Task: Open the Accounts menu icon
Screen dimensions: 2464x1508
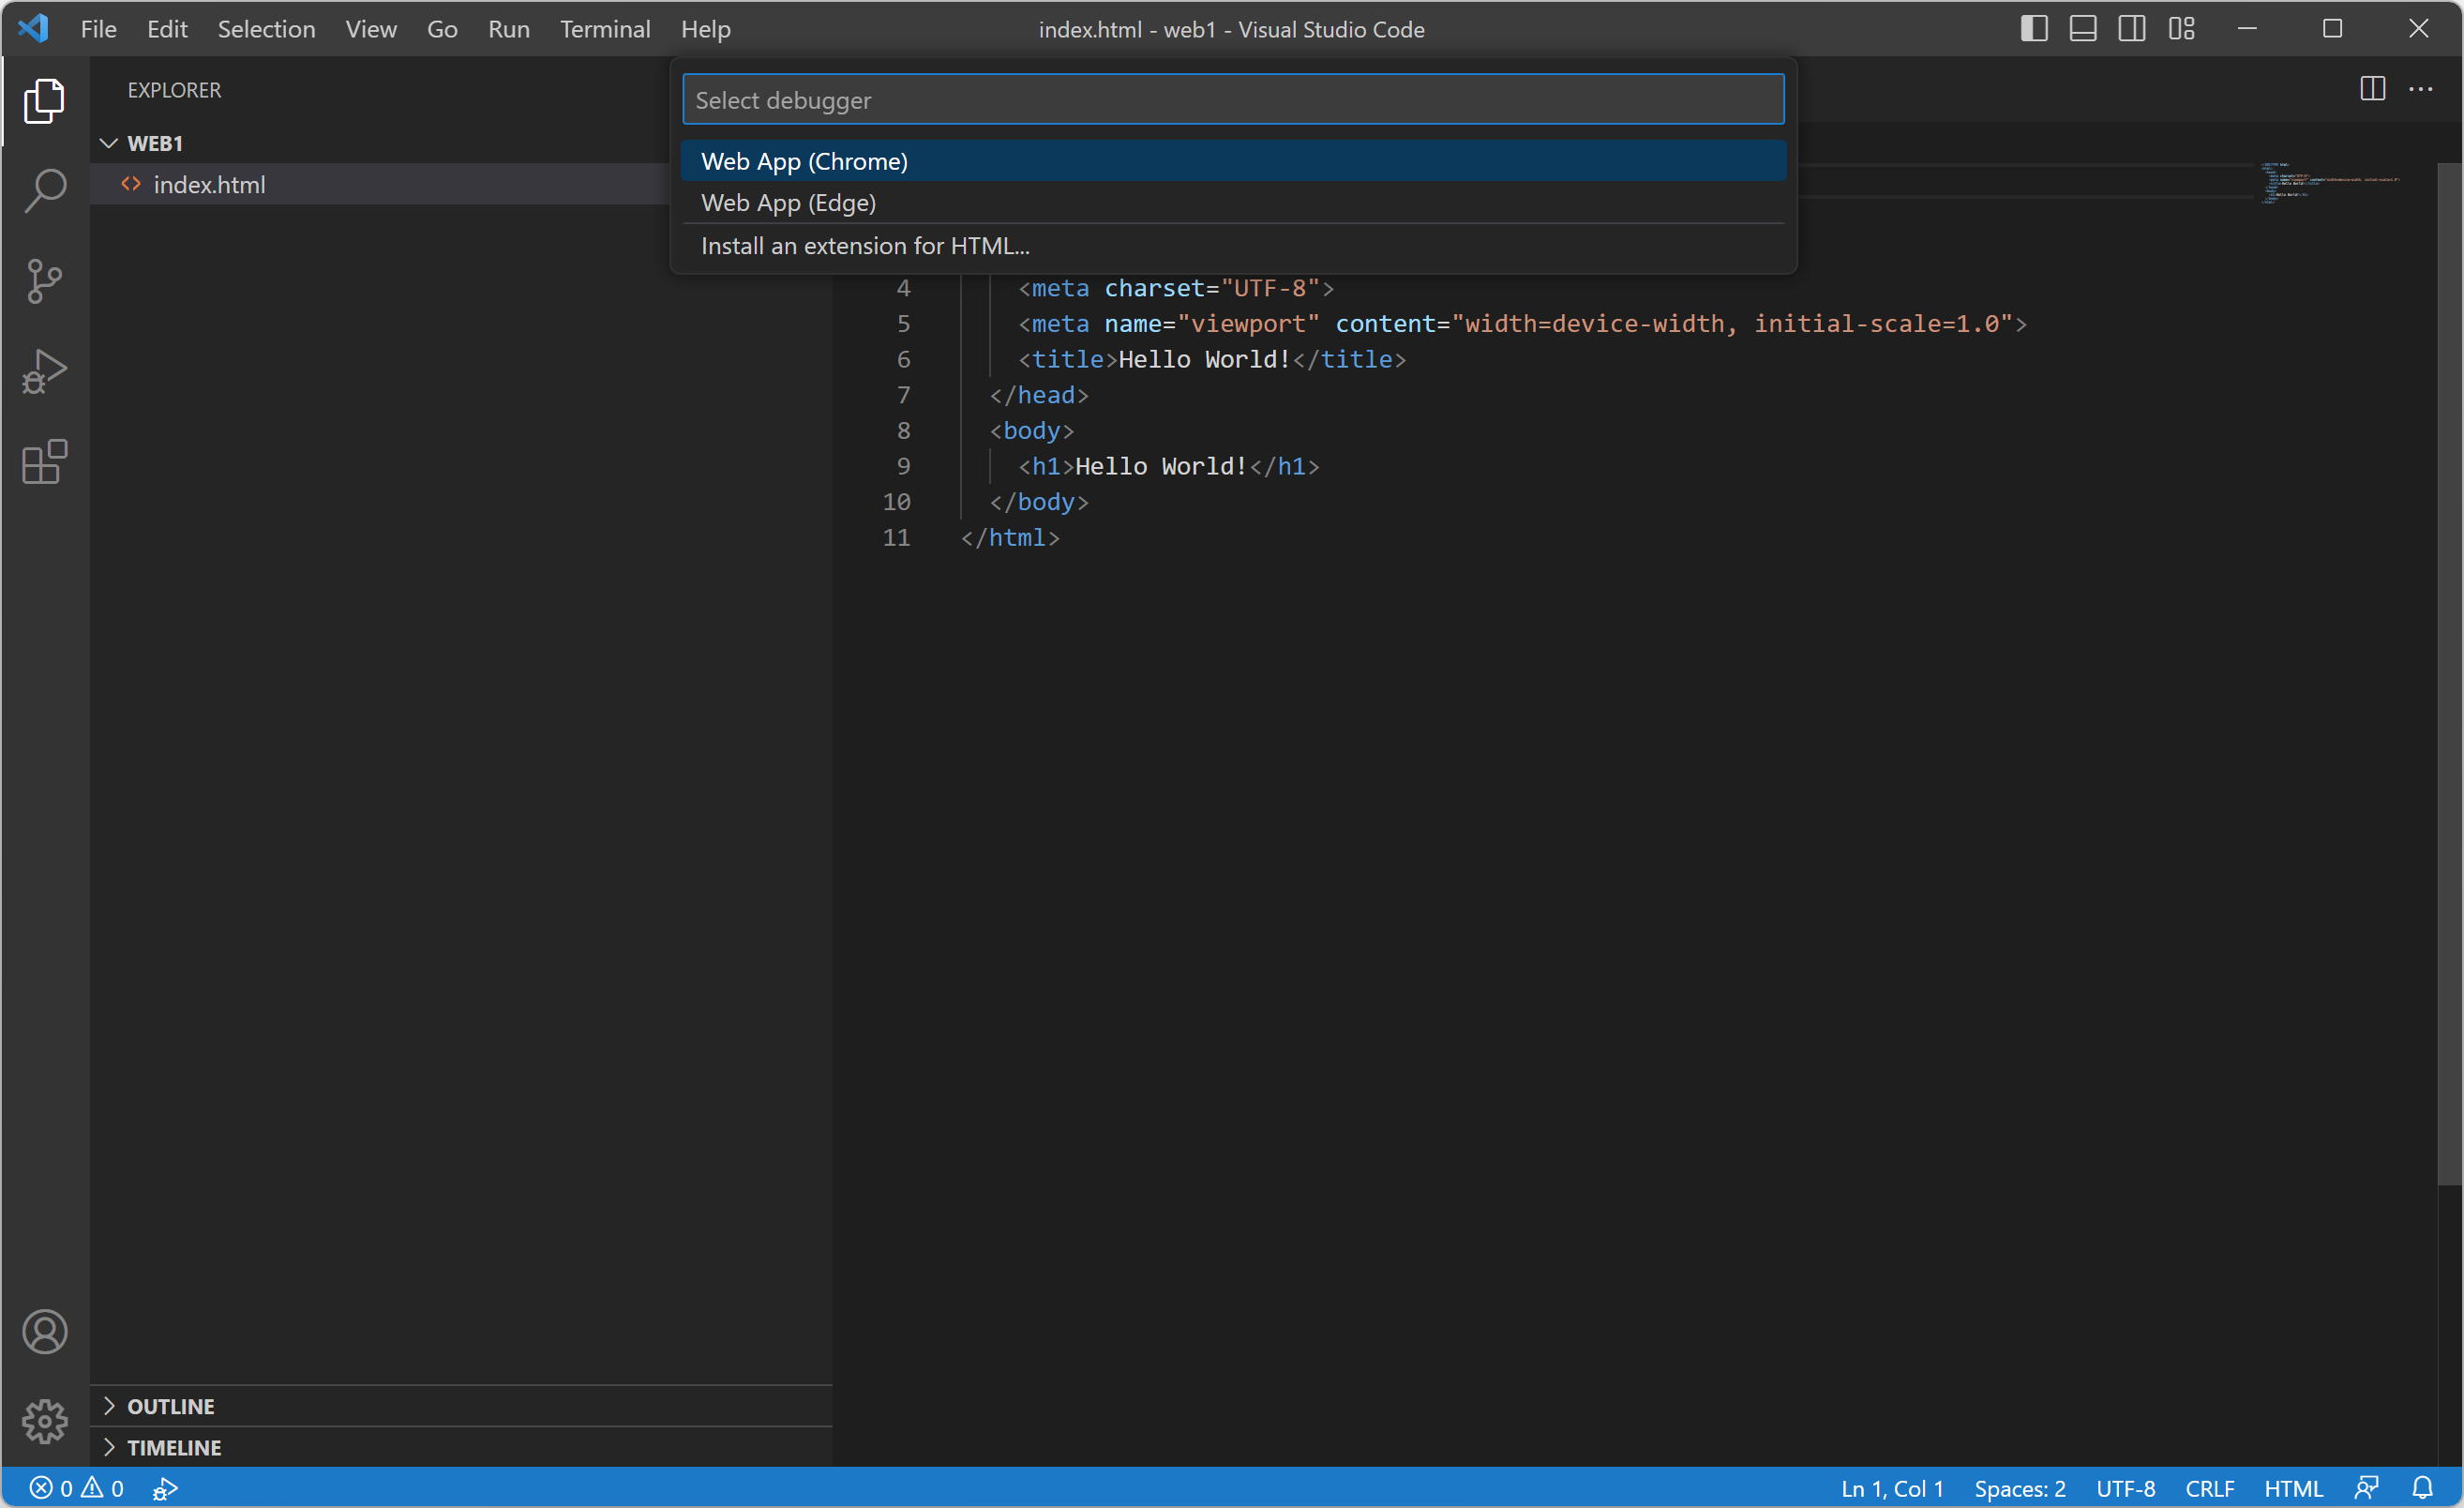Action: click(x=44, y=1332)
